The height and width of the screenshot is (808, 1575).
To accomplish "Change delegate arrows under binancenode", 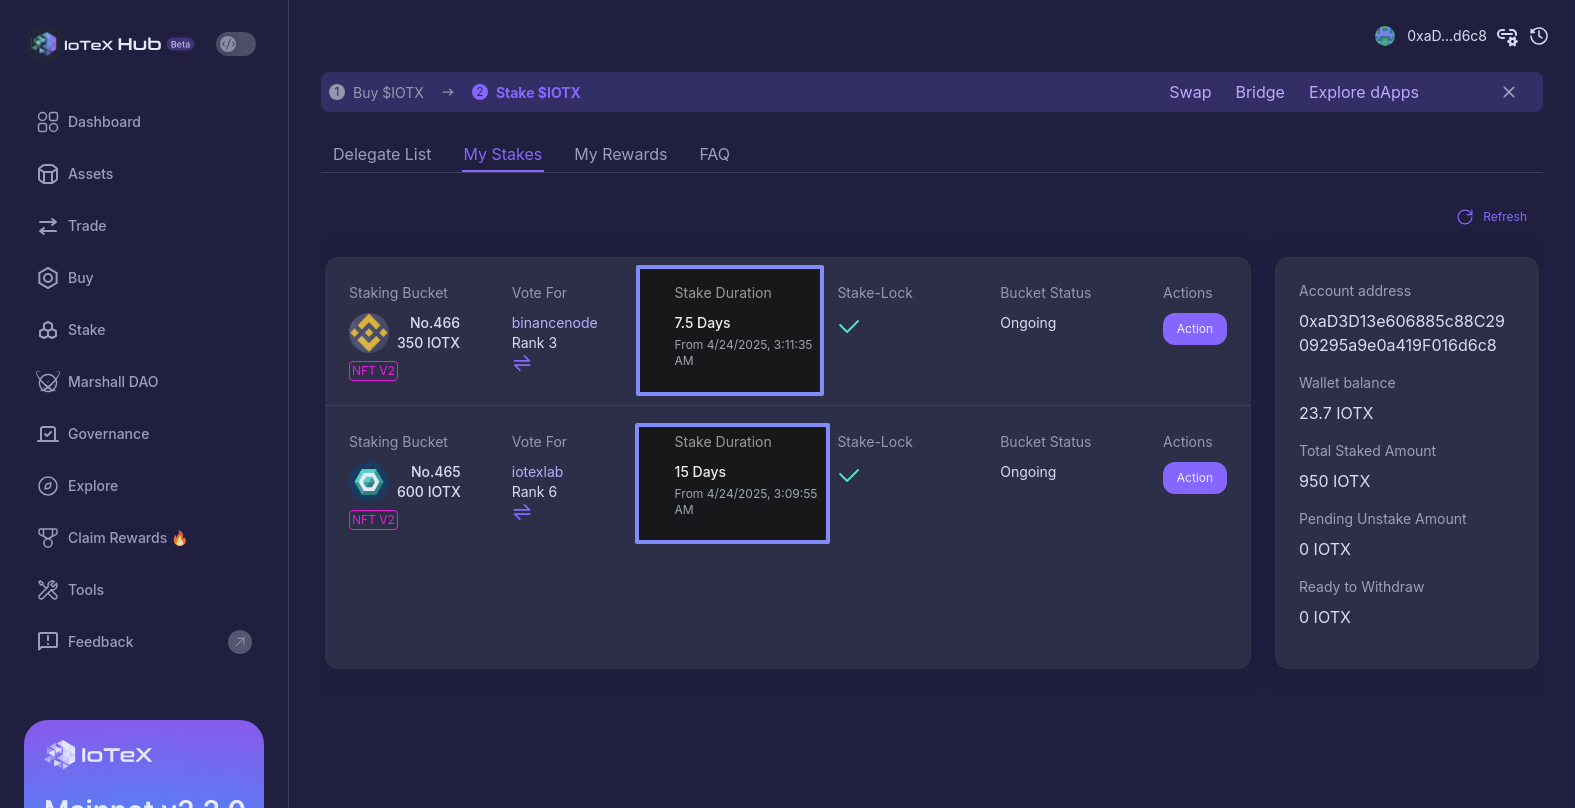I will click(x=522, y=363).
